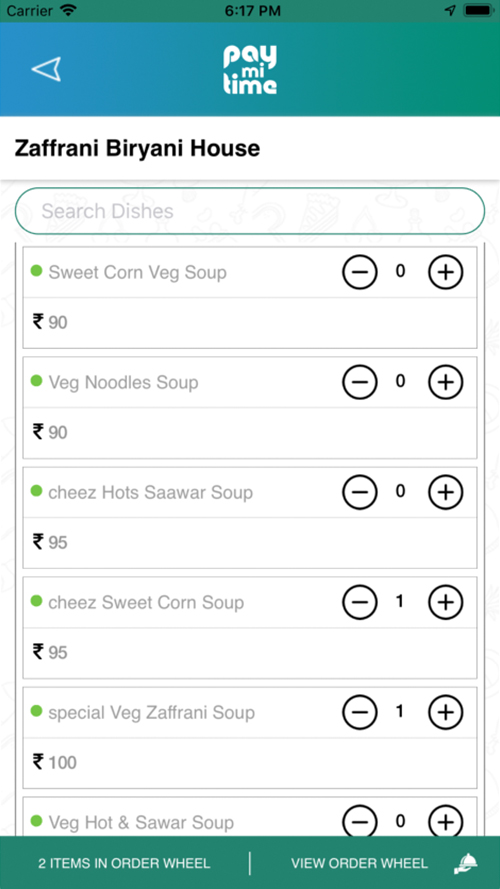This screenshot has width=500, height=889.
Task: Remove one cheez Sweet Corn Soup
Action: 359,602
